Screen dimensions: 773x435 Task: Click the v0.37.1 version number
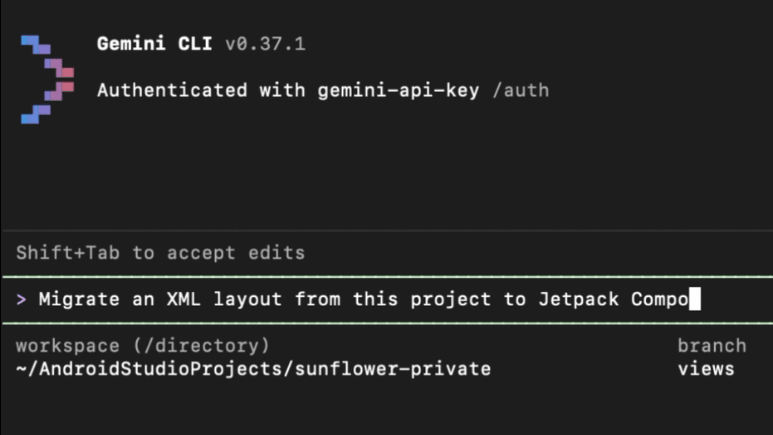[265, 45]
